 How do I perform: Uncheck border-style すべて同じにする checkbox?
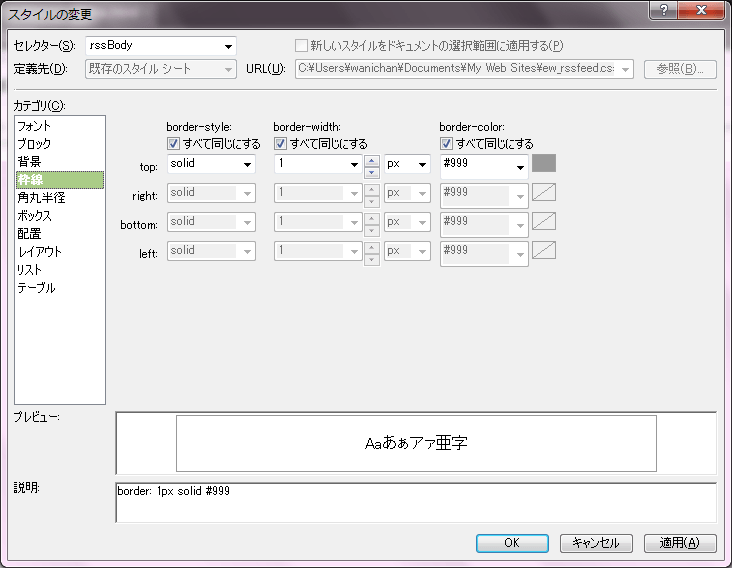[x=173, y=143]
